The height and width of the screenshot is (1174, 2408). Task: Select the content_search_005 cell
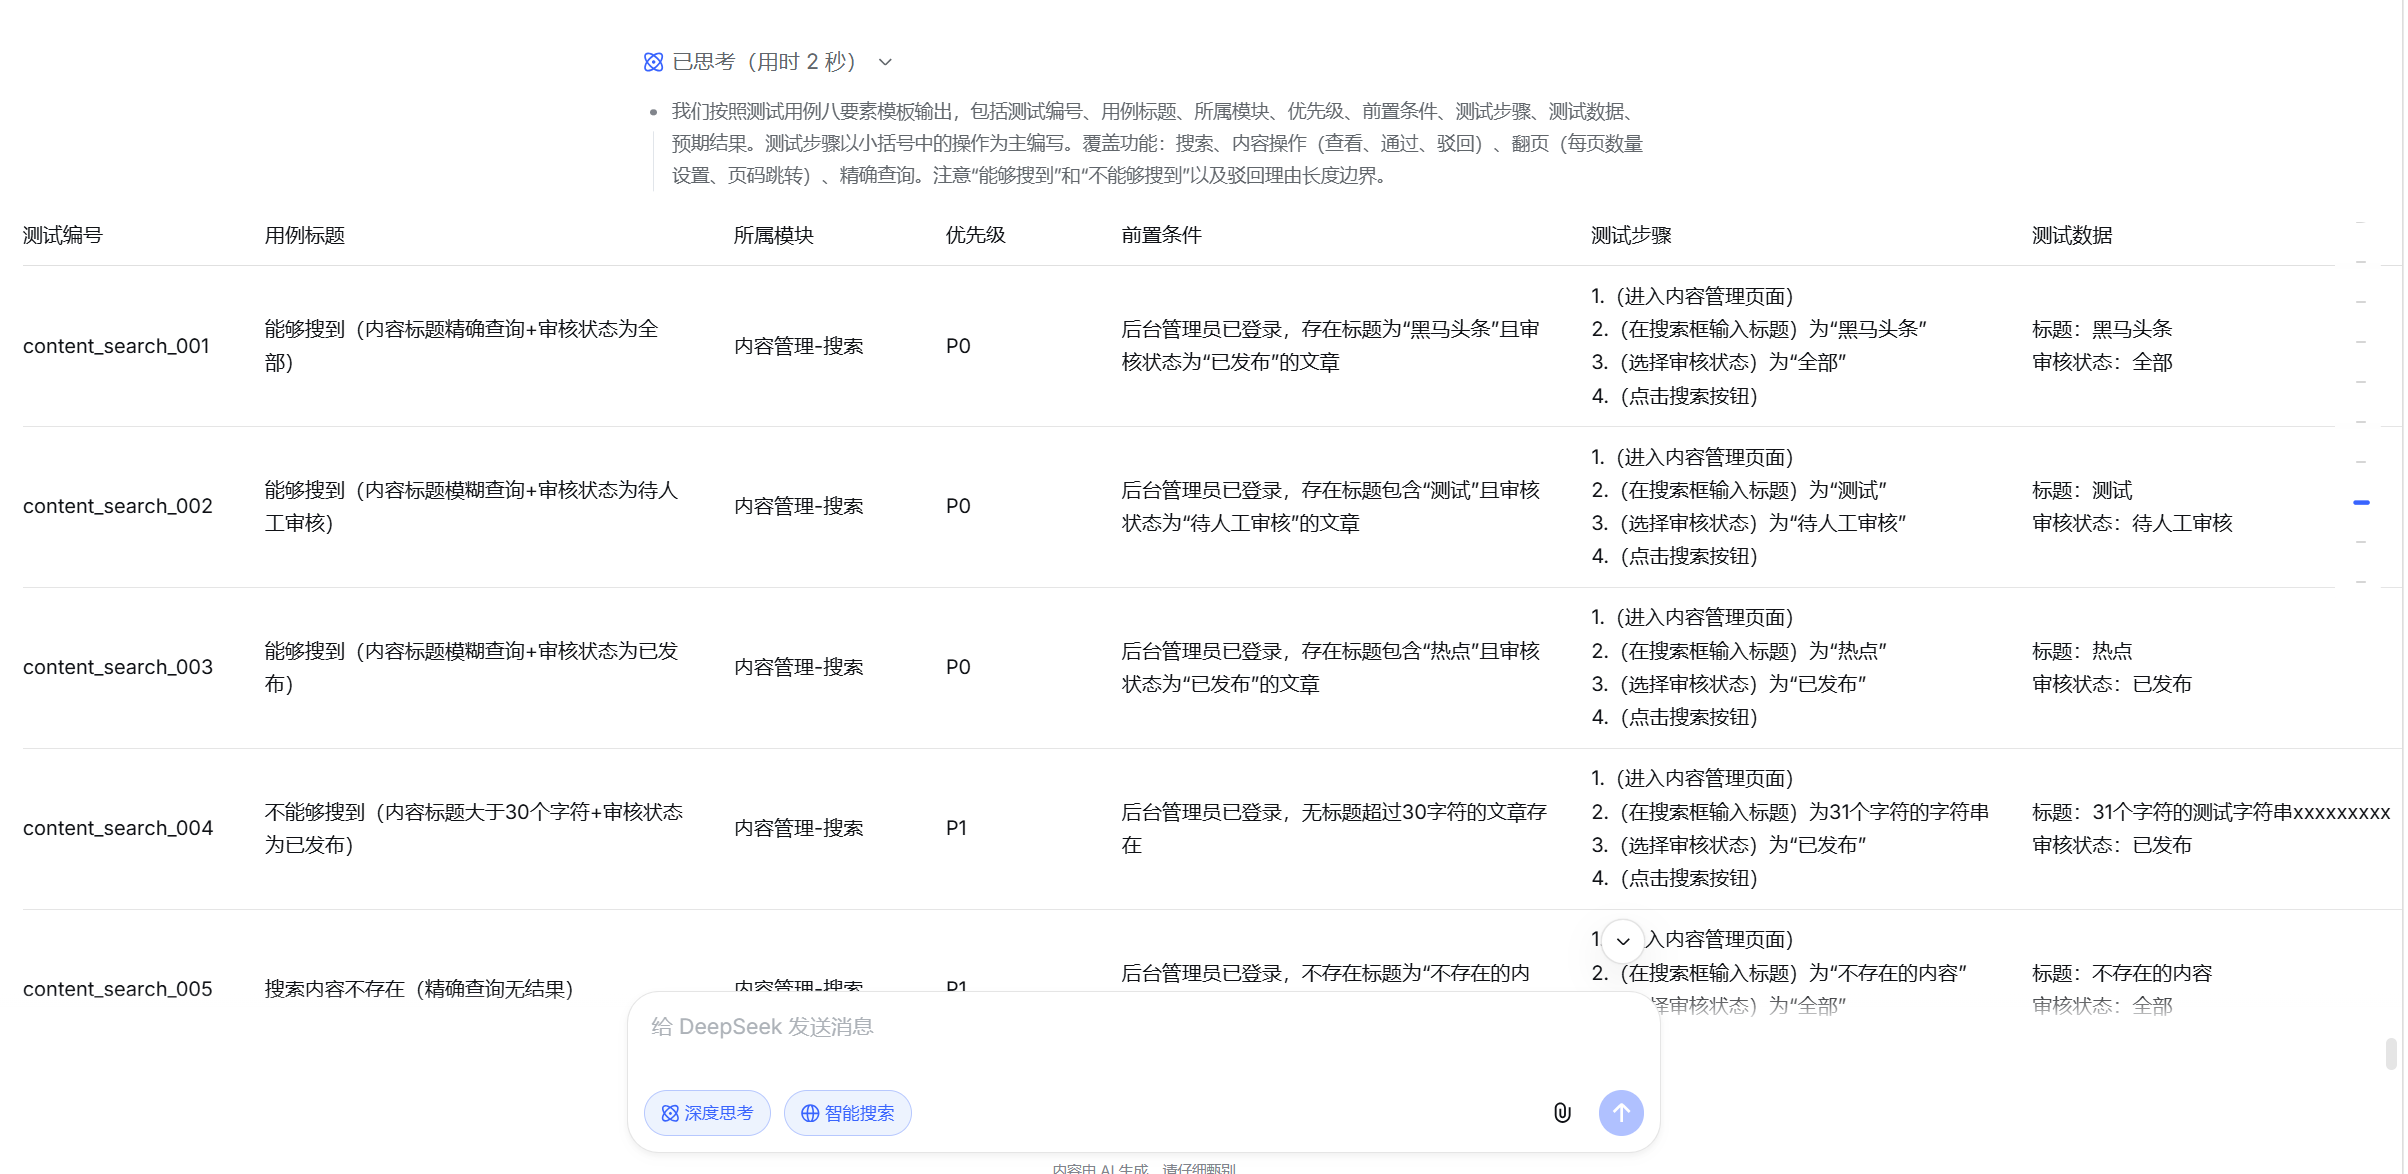tap(118, 989)
